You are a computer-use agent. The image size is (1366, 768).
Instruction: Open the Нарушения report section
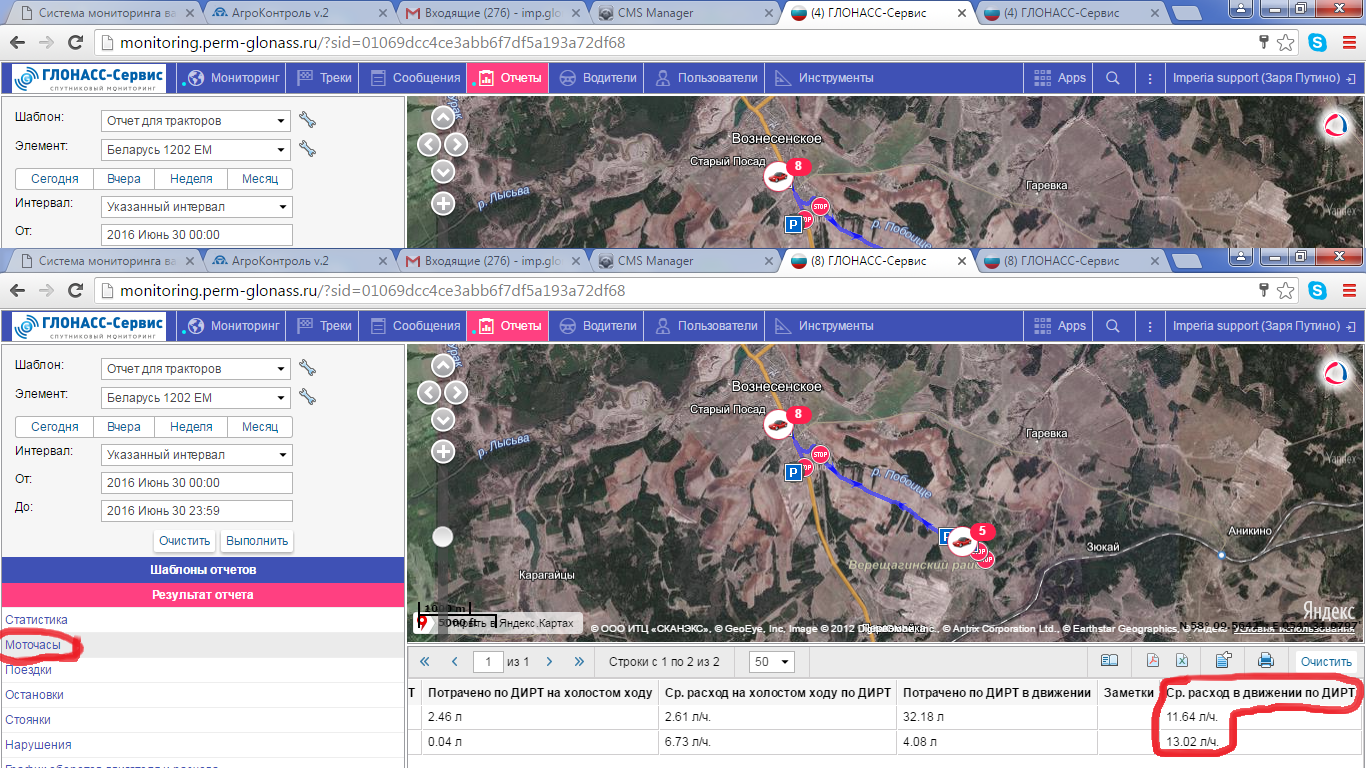(39, 745)
